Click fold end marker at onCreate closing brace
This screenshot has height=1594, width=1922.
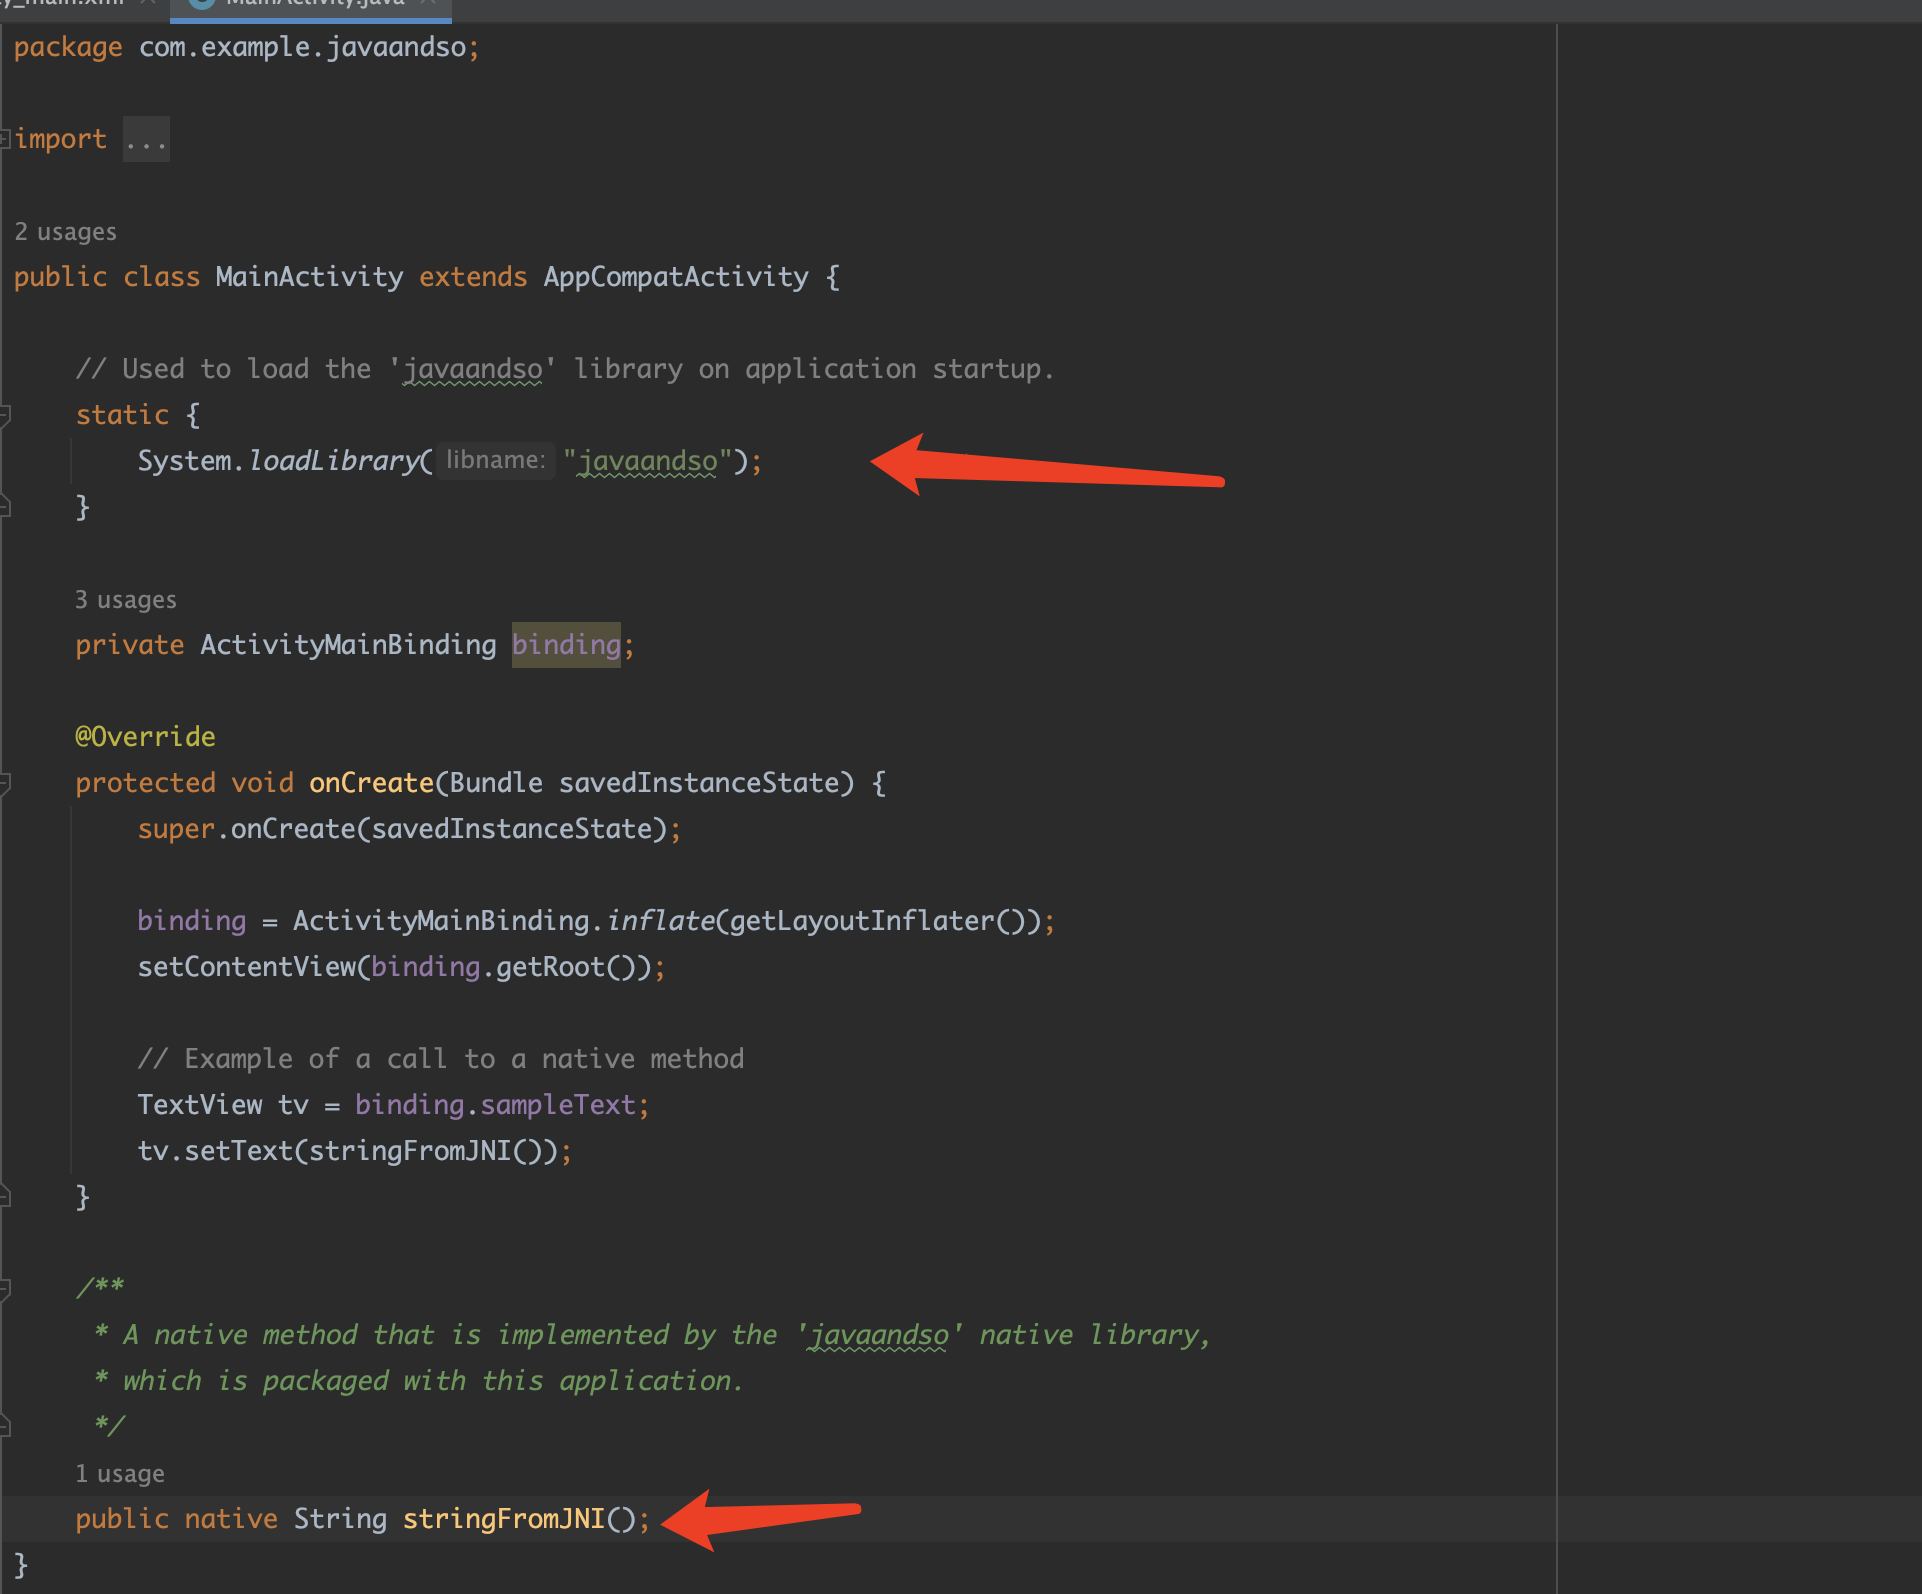(5, 1196)
